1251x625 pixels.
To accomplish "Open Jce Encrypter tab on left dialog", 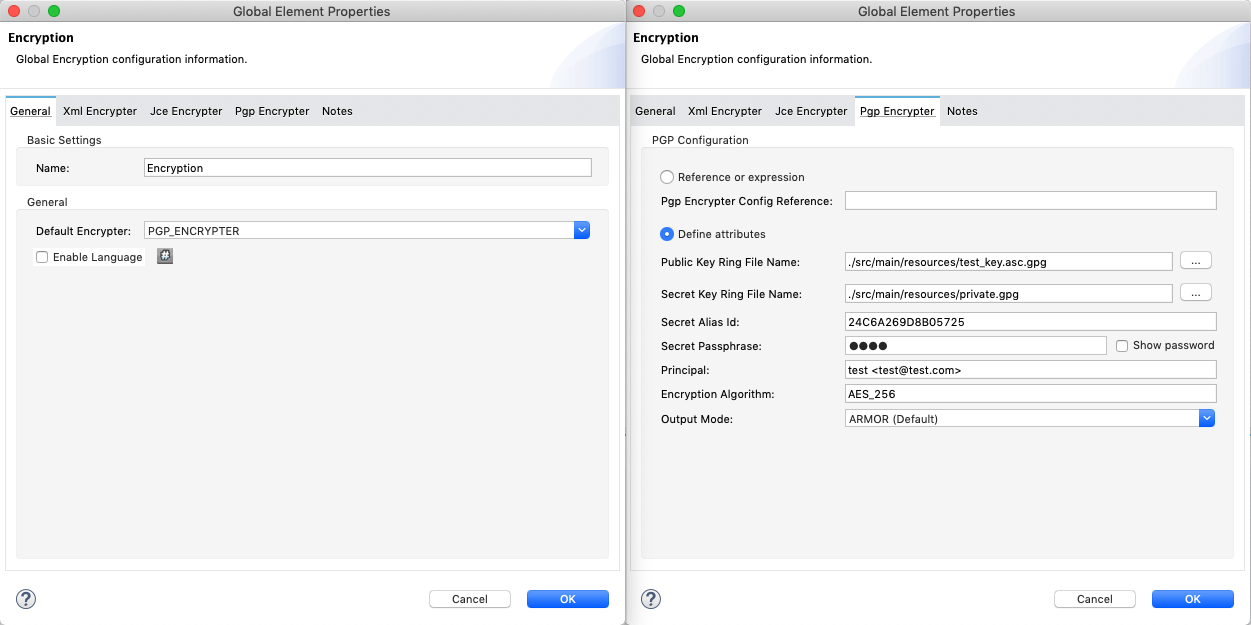I will pos(186,111).
